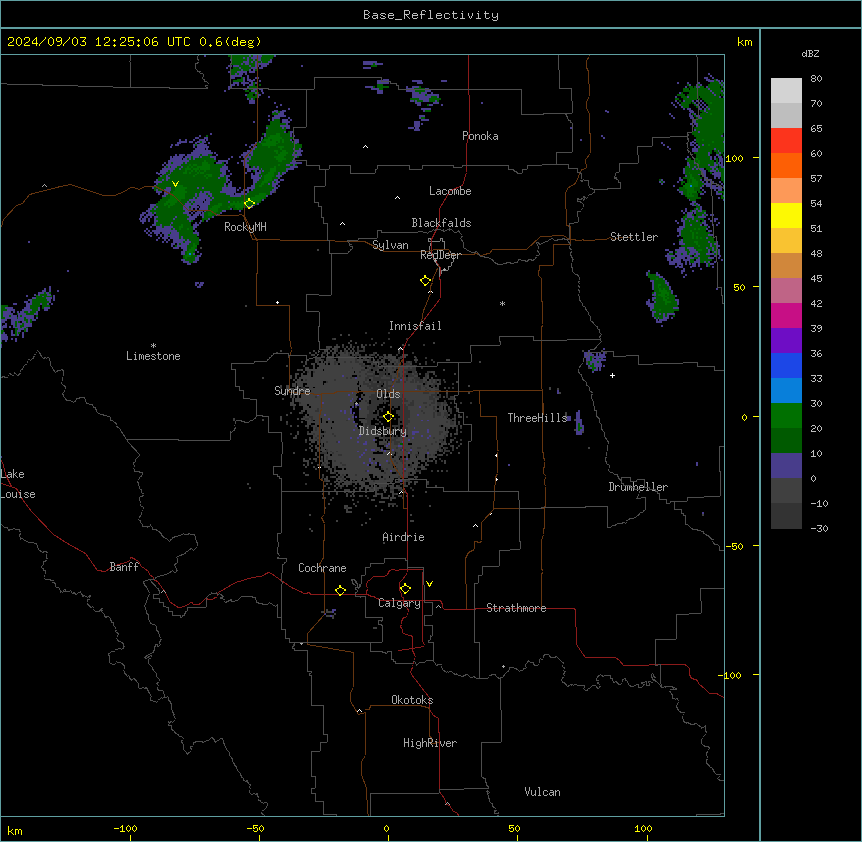Screen dimensions: 862x842
Task: Select the indigo 10-0 dBZ swatch
Action: click(x=786, y=466)
